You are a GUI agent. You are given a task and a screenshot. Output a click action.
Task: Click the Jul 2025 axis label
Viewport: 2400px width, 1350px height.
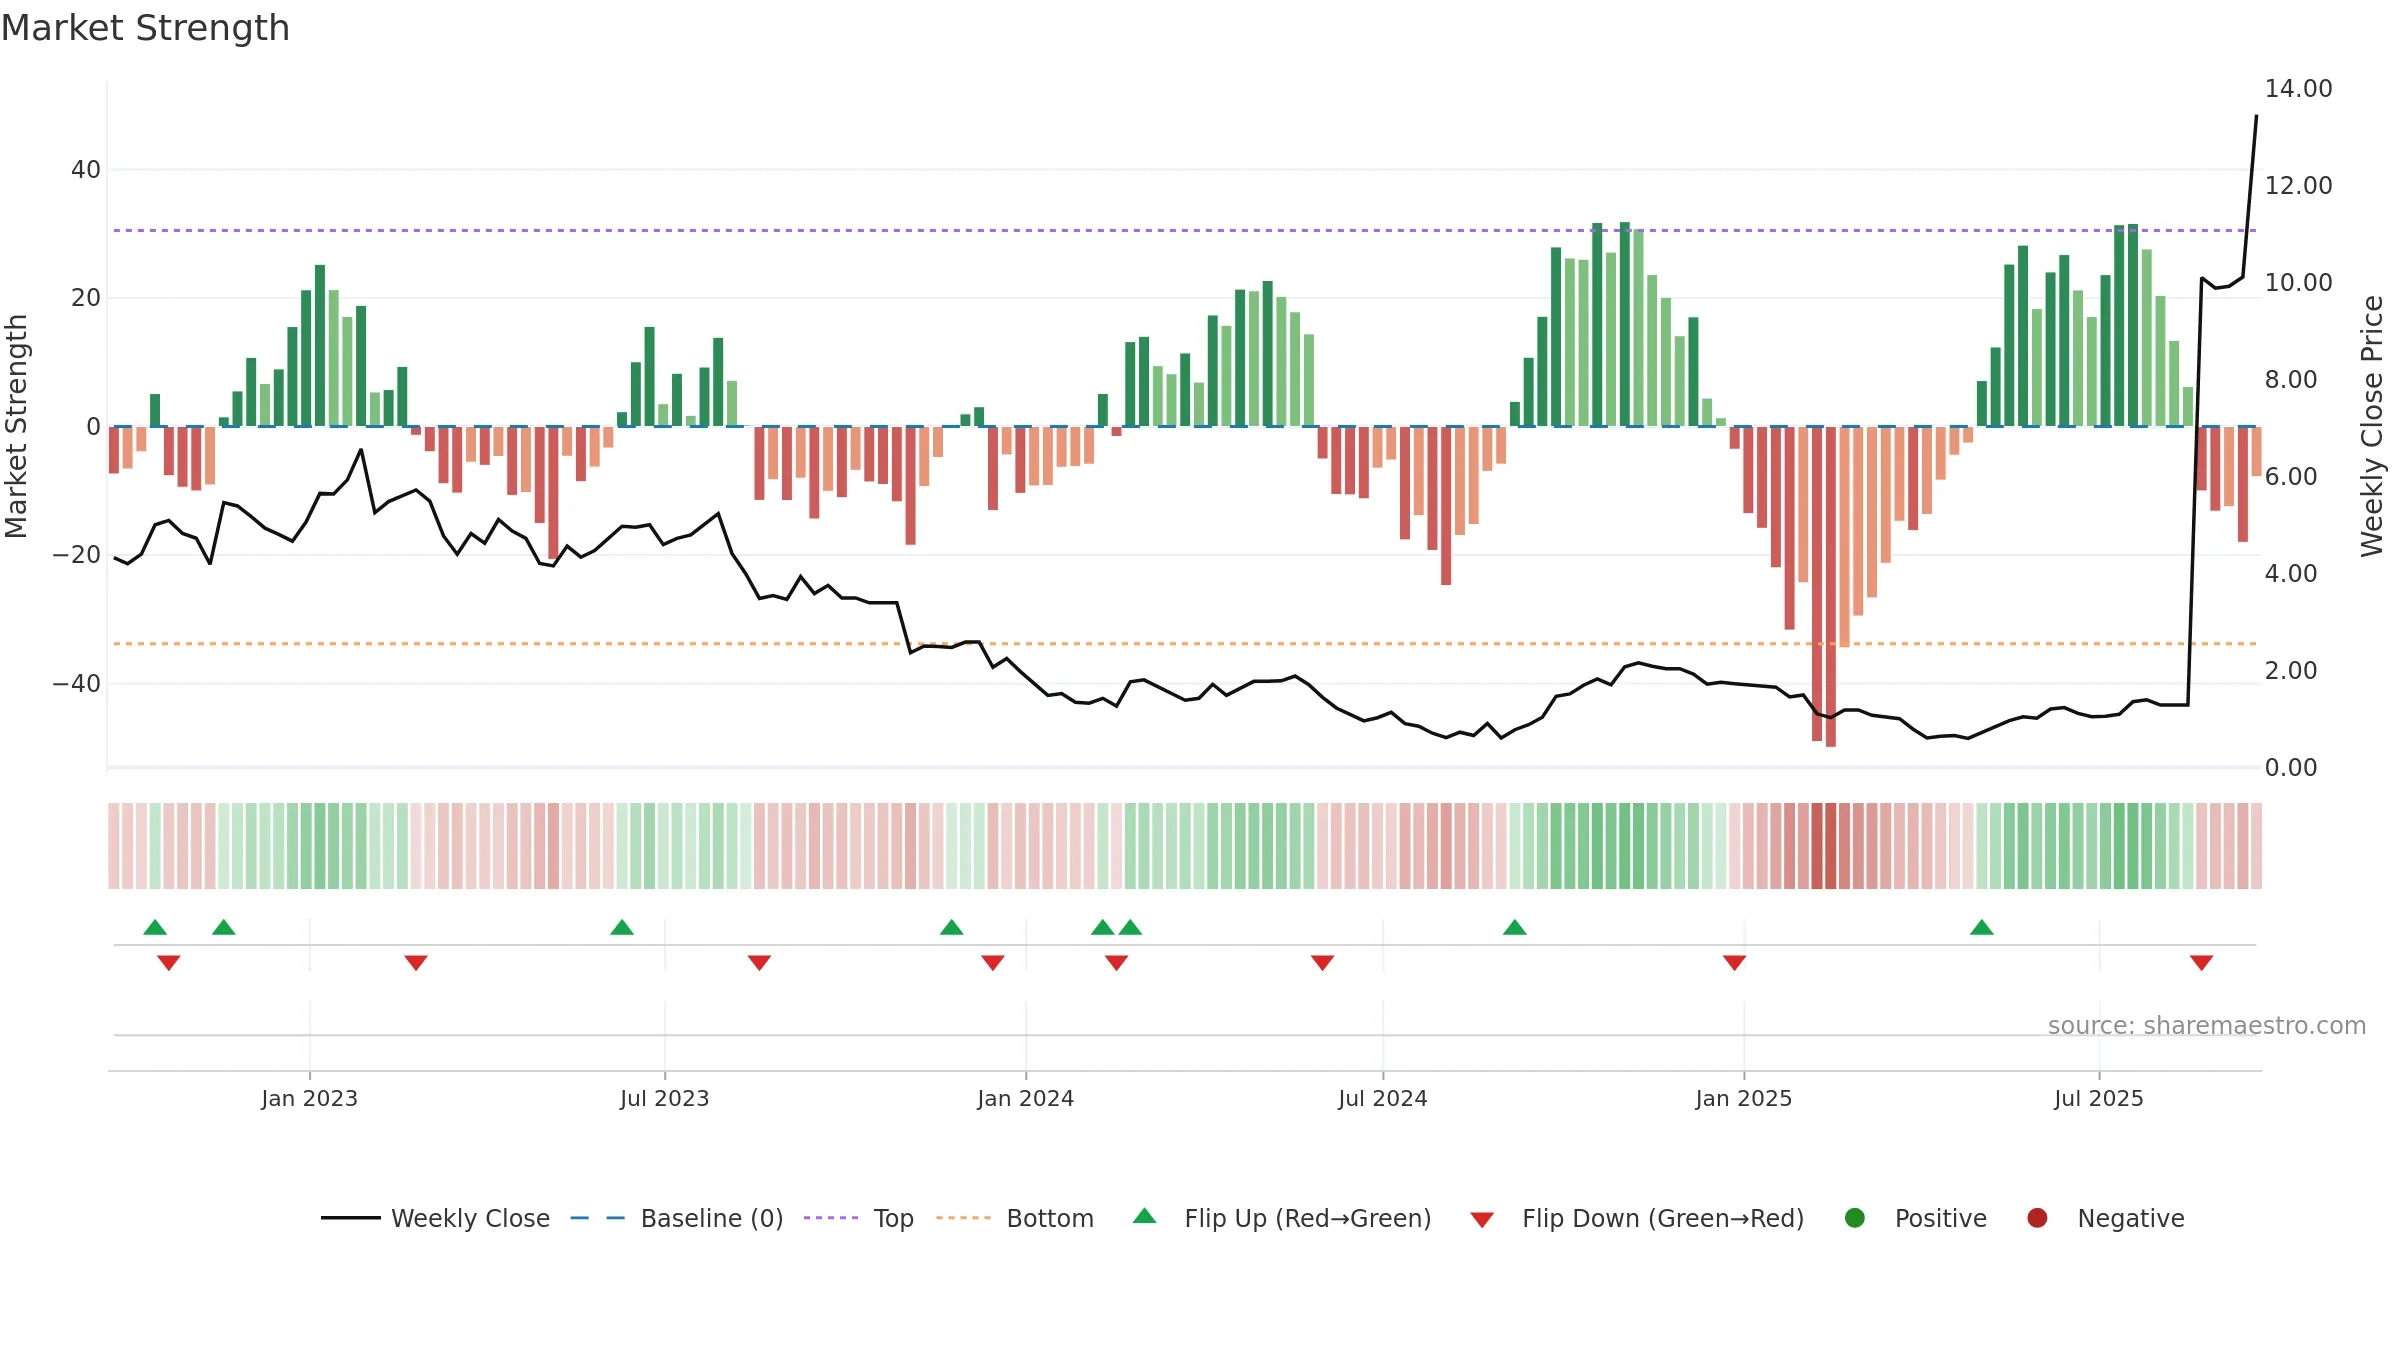tap(2099, 1098)
